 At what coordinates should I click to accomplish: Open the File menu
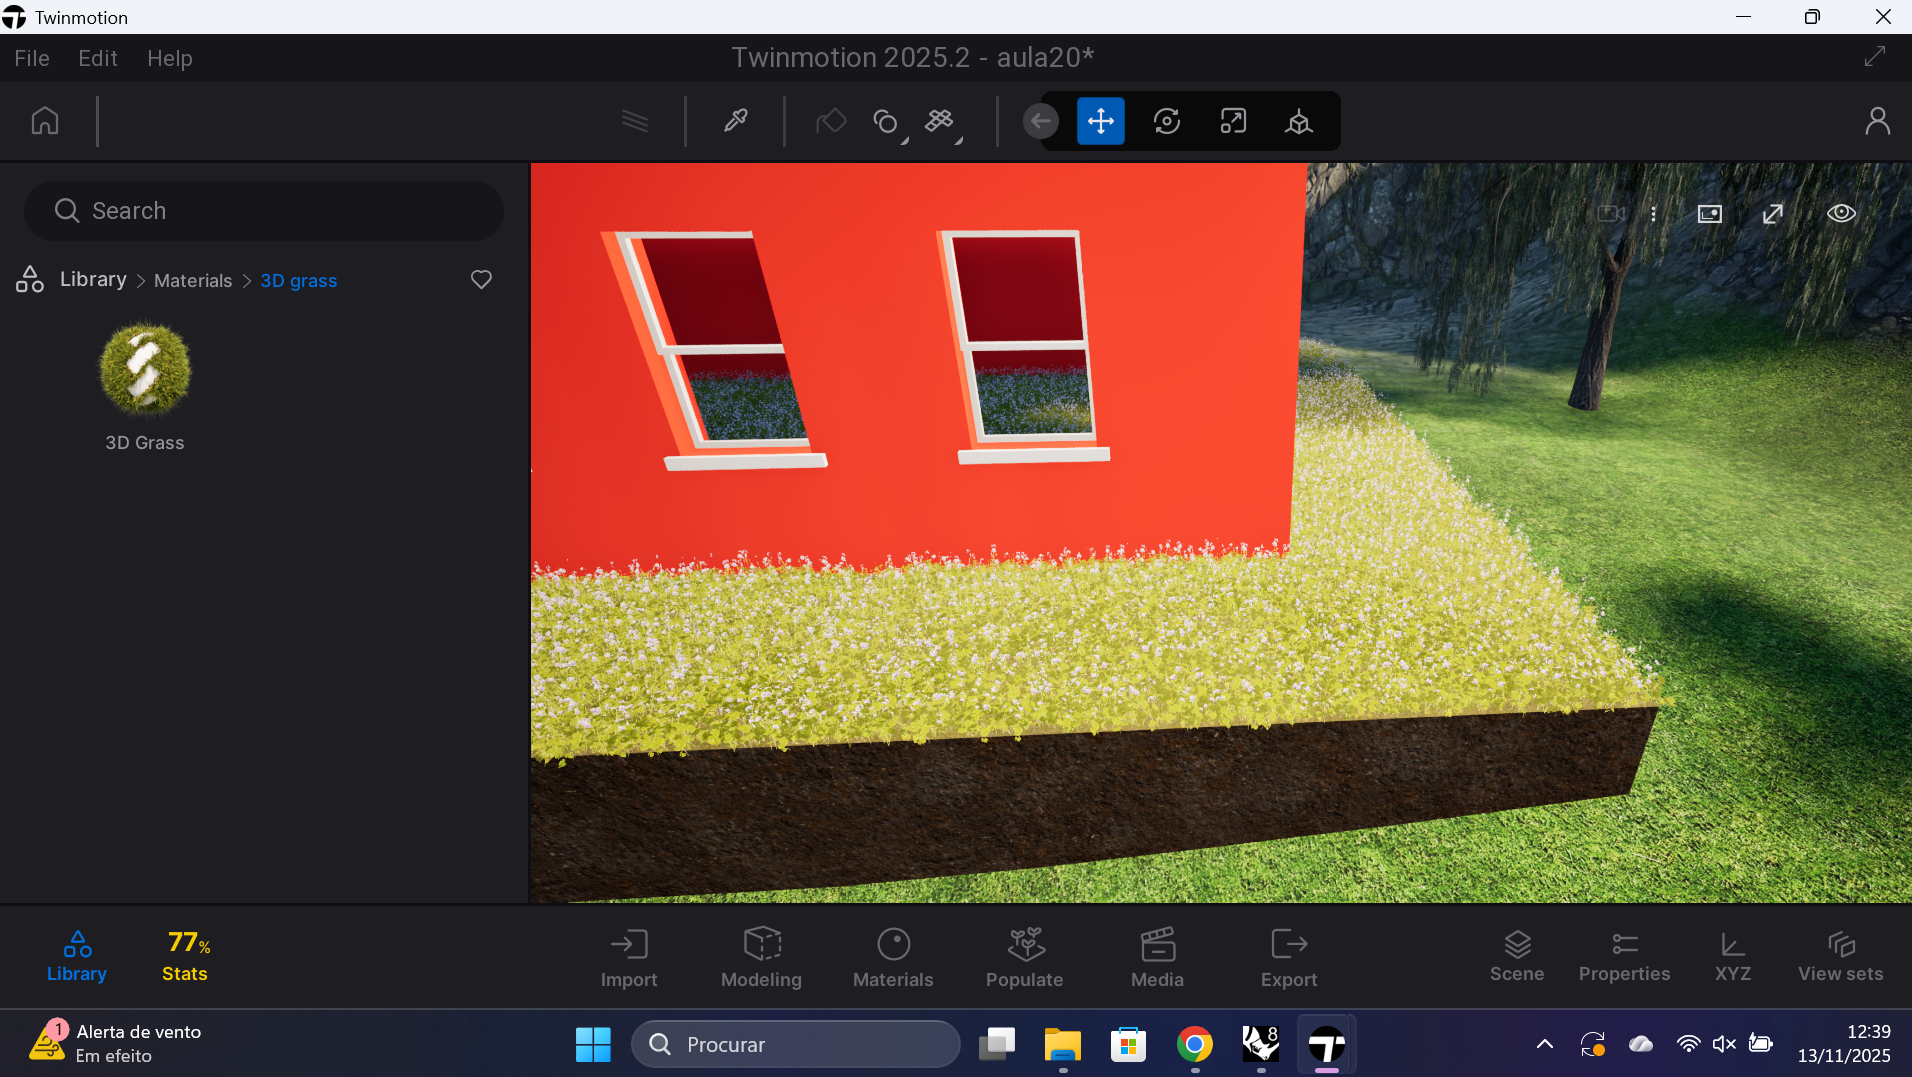(31, 58)
